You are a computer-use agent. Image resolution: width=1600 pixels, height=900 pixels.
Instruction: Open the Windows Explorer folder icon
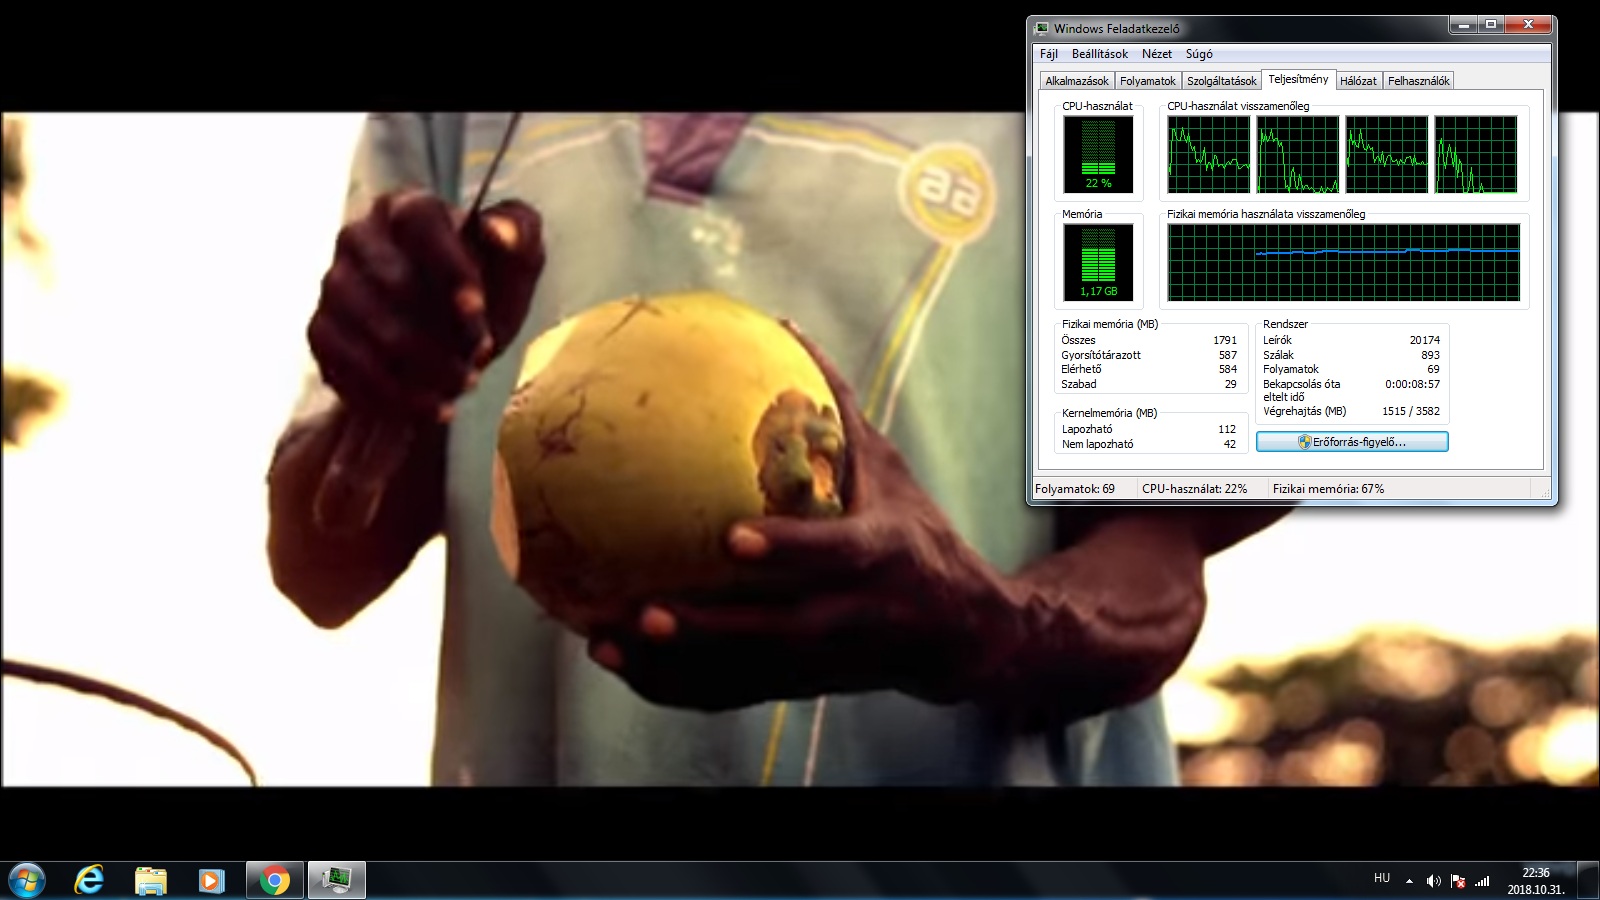(150, 881)
